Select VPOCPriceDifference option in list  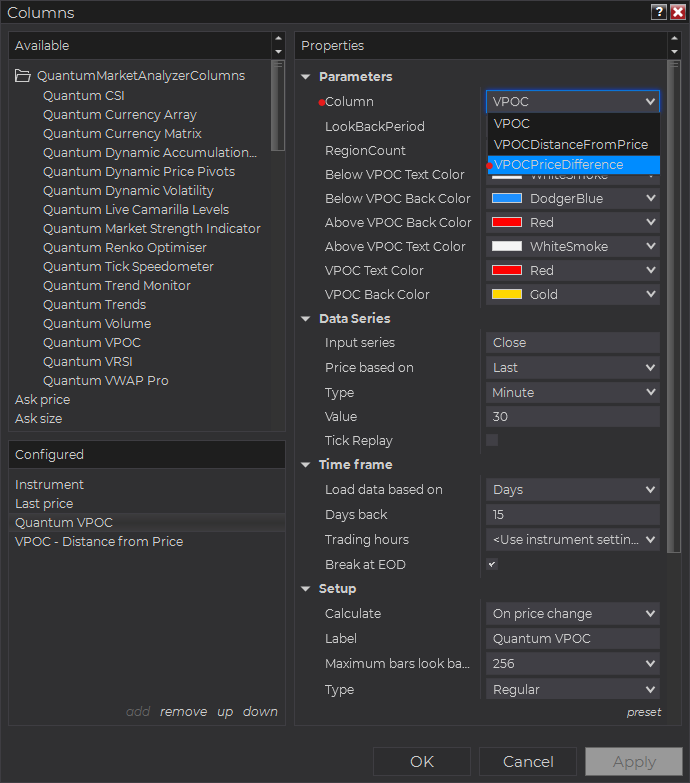click(x=574, y=165)
